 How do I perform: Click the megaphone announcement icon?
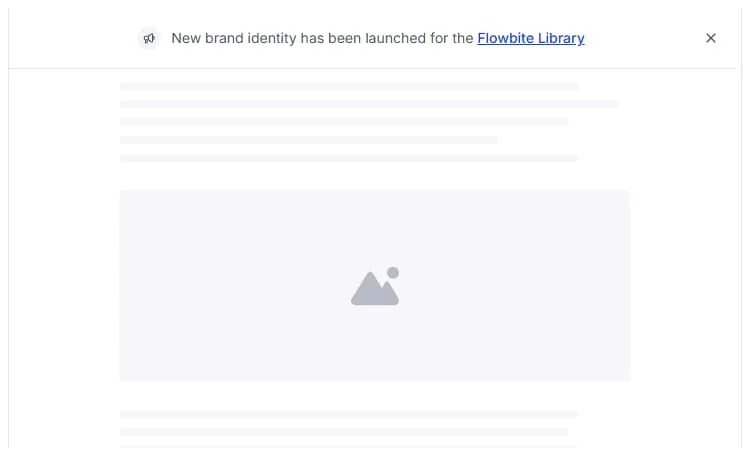click(149, 38)
